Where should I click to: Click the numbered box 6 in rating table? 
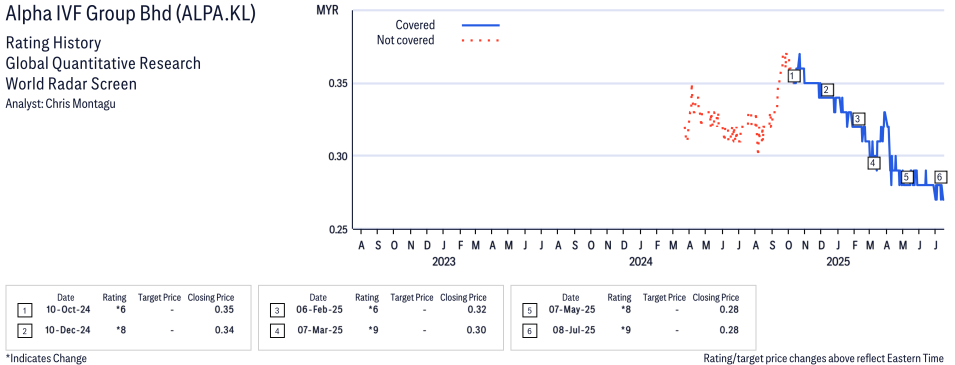coord(529,330)
